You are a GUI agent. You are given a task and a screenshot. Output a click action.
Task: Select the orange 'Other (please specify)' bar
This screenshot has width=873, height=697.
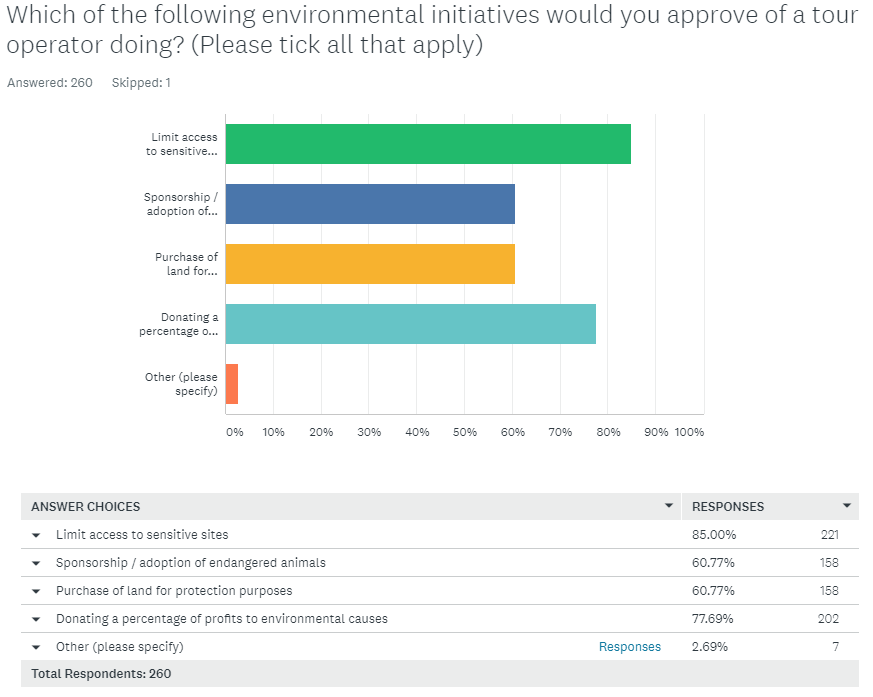point(231,384)
